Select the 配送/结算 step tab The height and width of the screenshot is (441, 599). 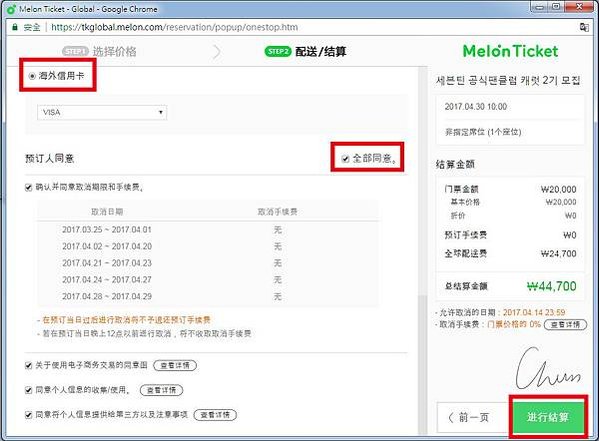coord(321,51)
